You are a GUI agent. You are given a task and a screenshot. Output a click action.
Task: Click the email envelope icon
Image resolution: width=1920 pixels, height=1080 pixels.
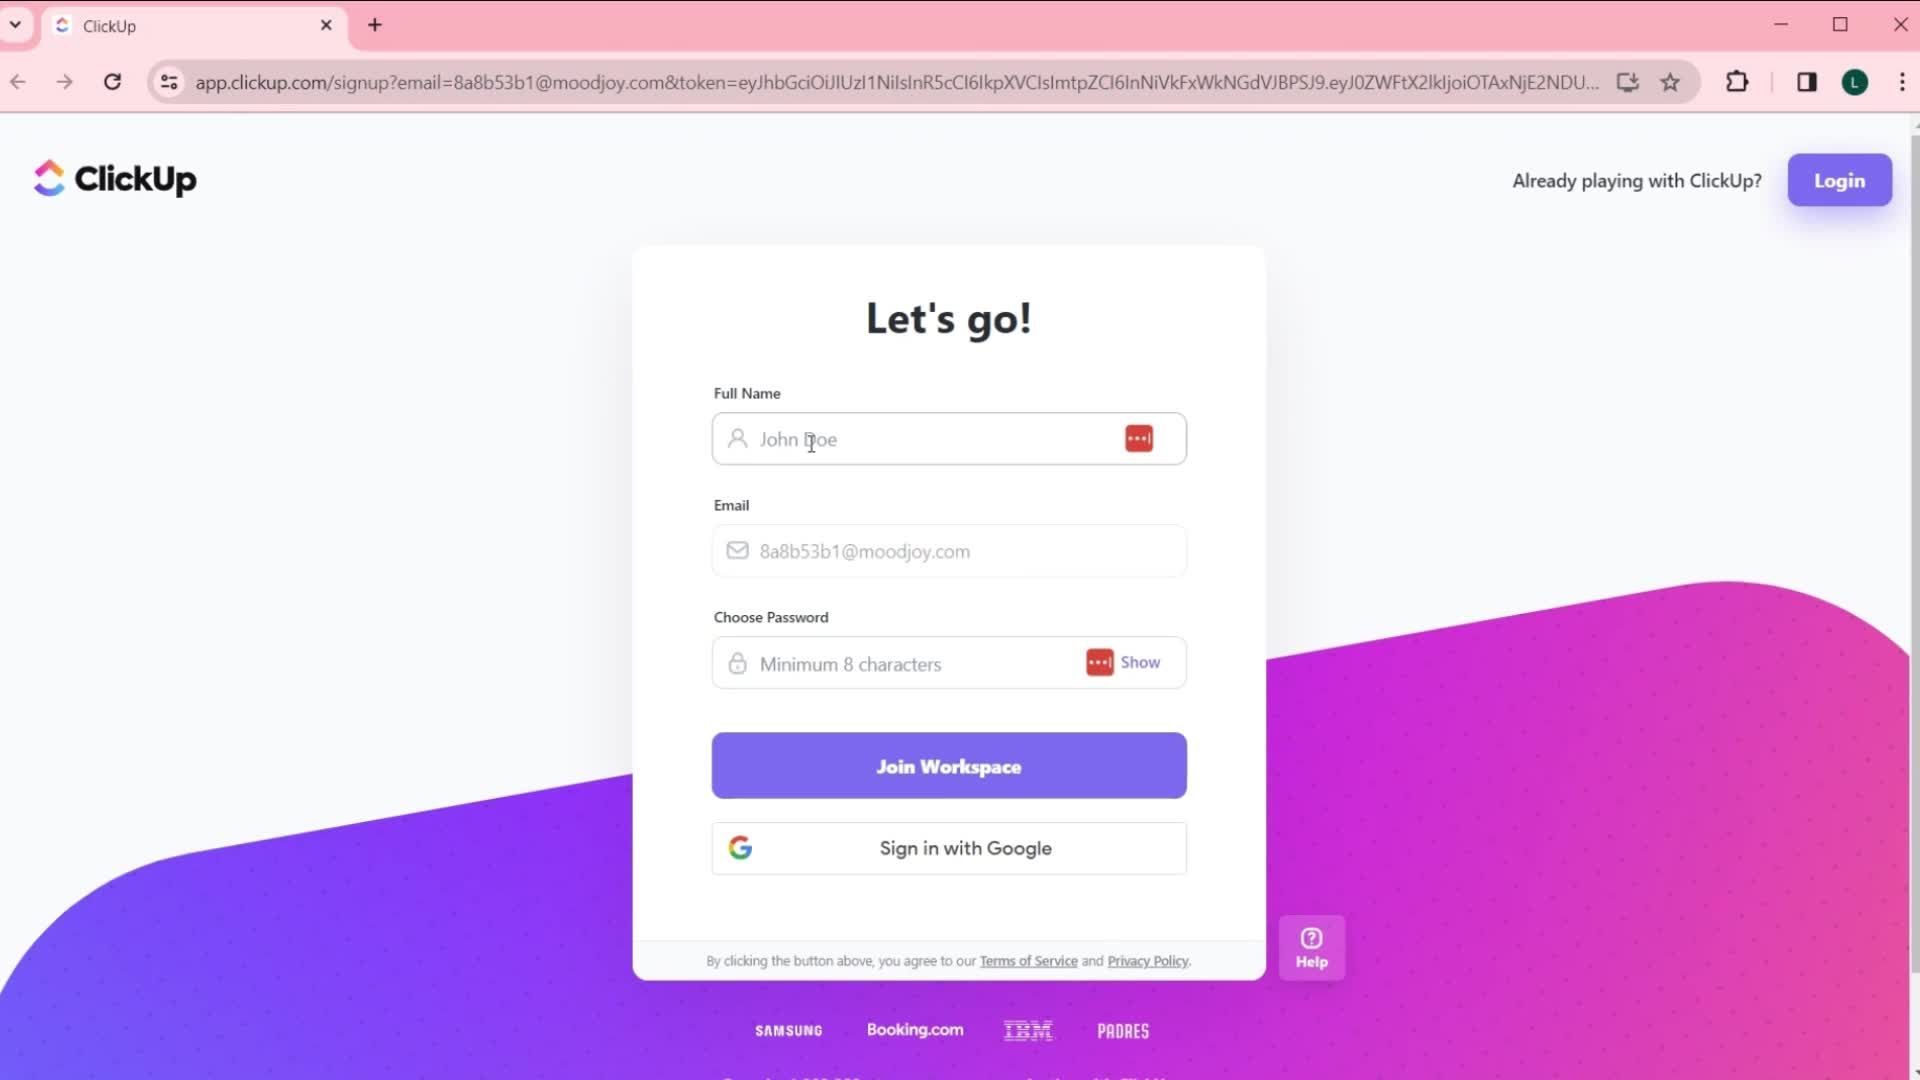pyautogui.click(x=737, y=550)
